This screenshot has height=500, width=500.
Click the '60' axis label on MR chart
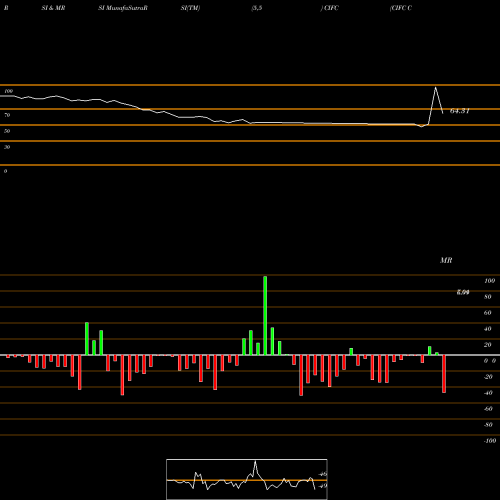pos(488,313)
